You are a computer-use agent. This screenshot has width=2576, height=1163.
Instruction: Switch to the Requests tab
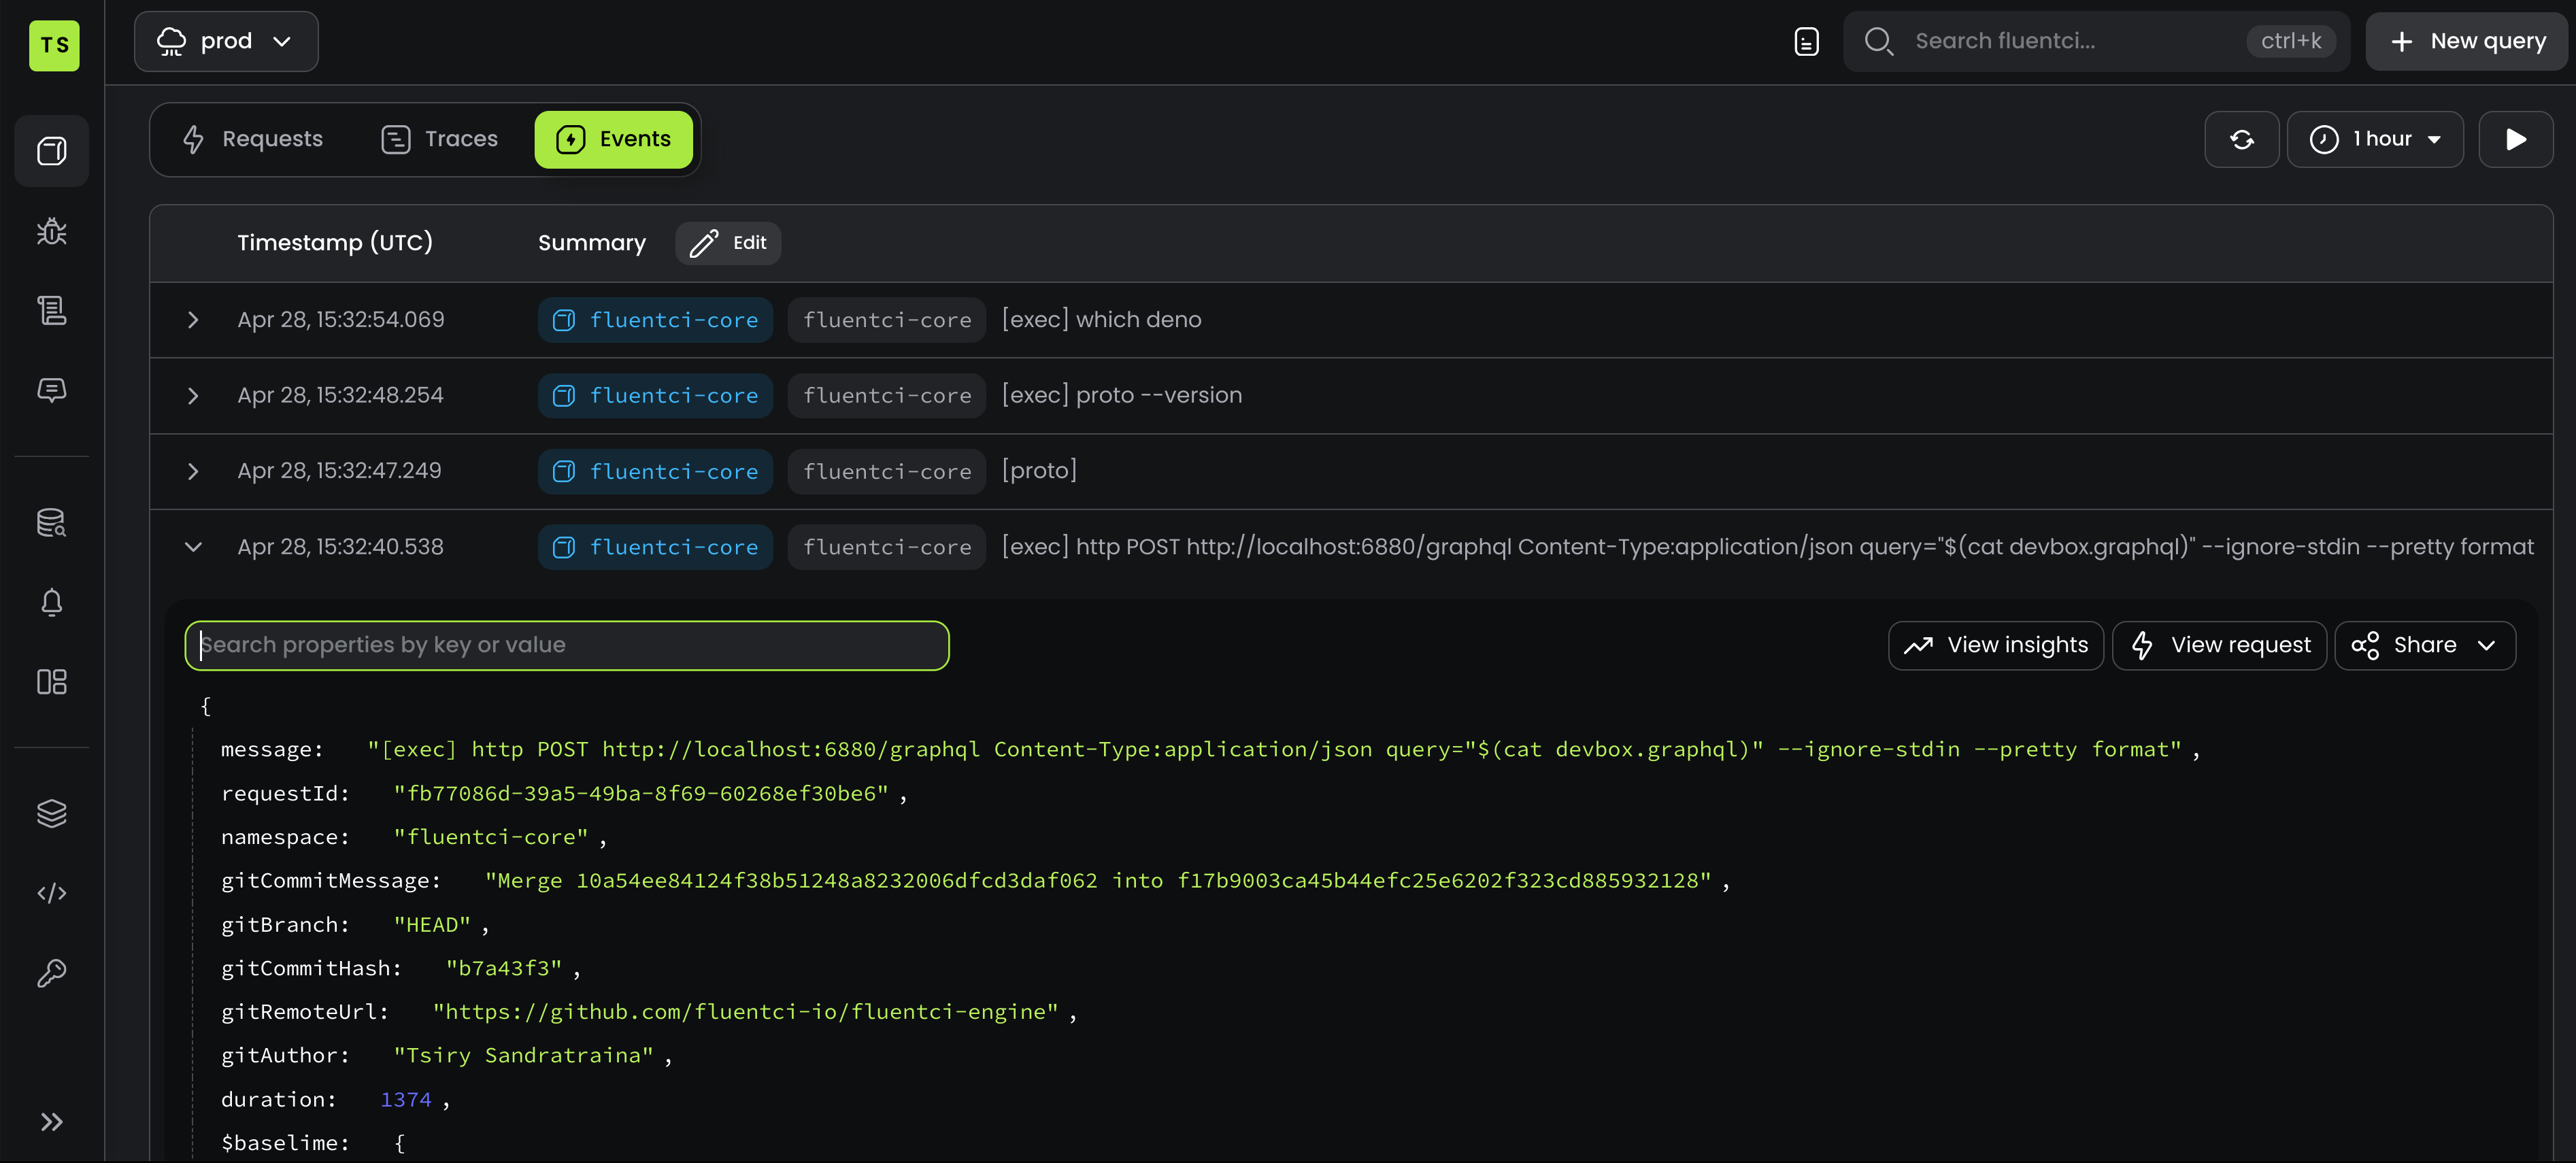[x=253, y=139]
